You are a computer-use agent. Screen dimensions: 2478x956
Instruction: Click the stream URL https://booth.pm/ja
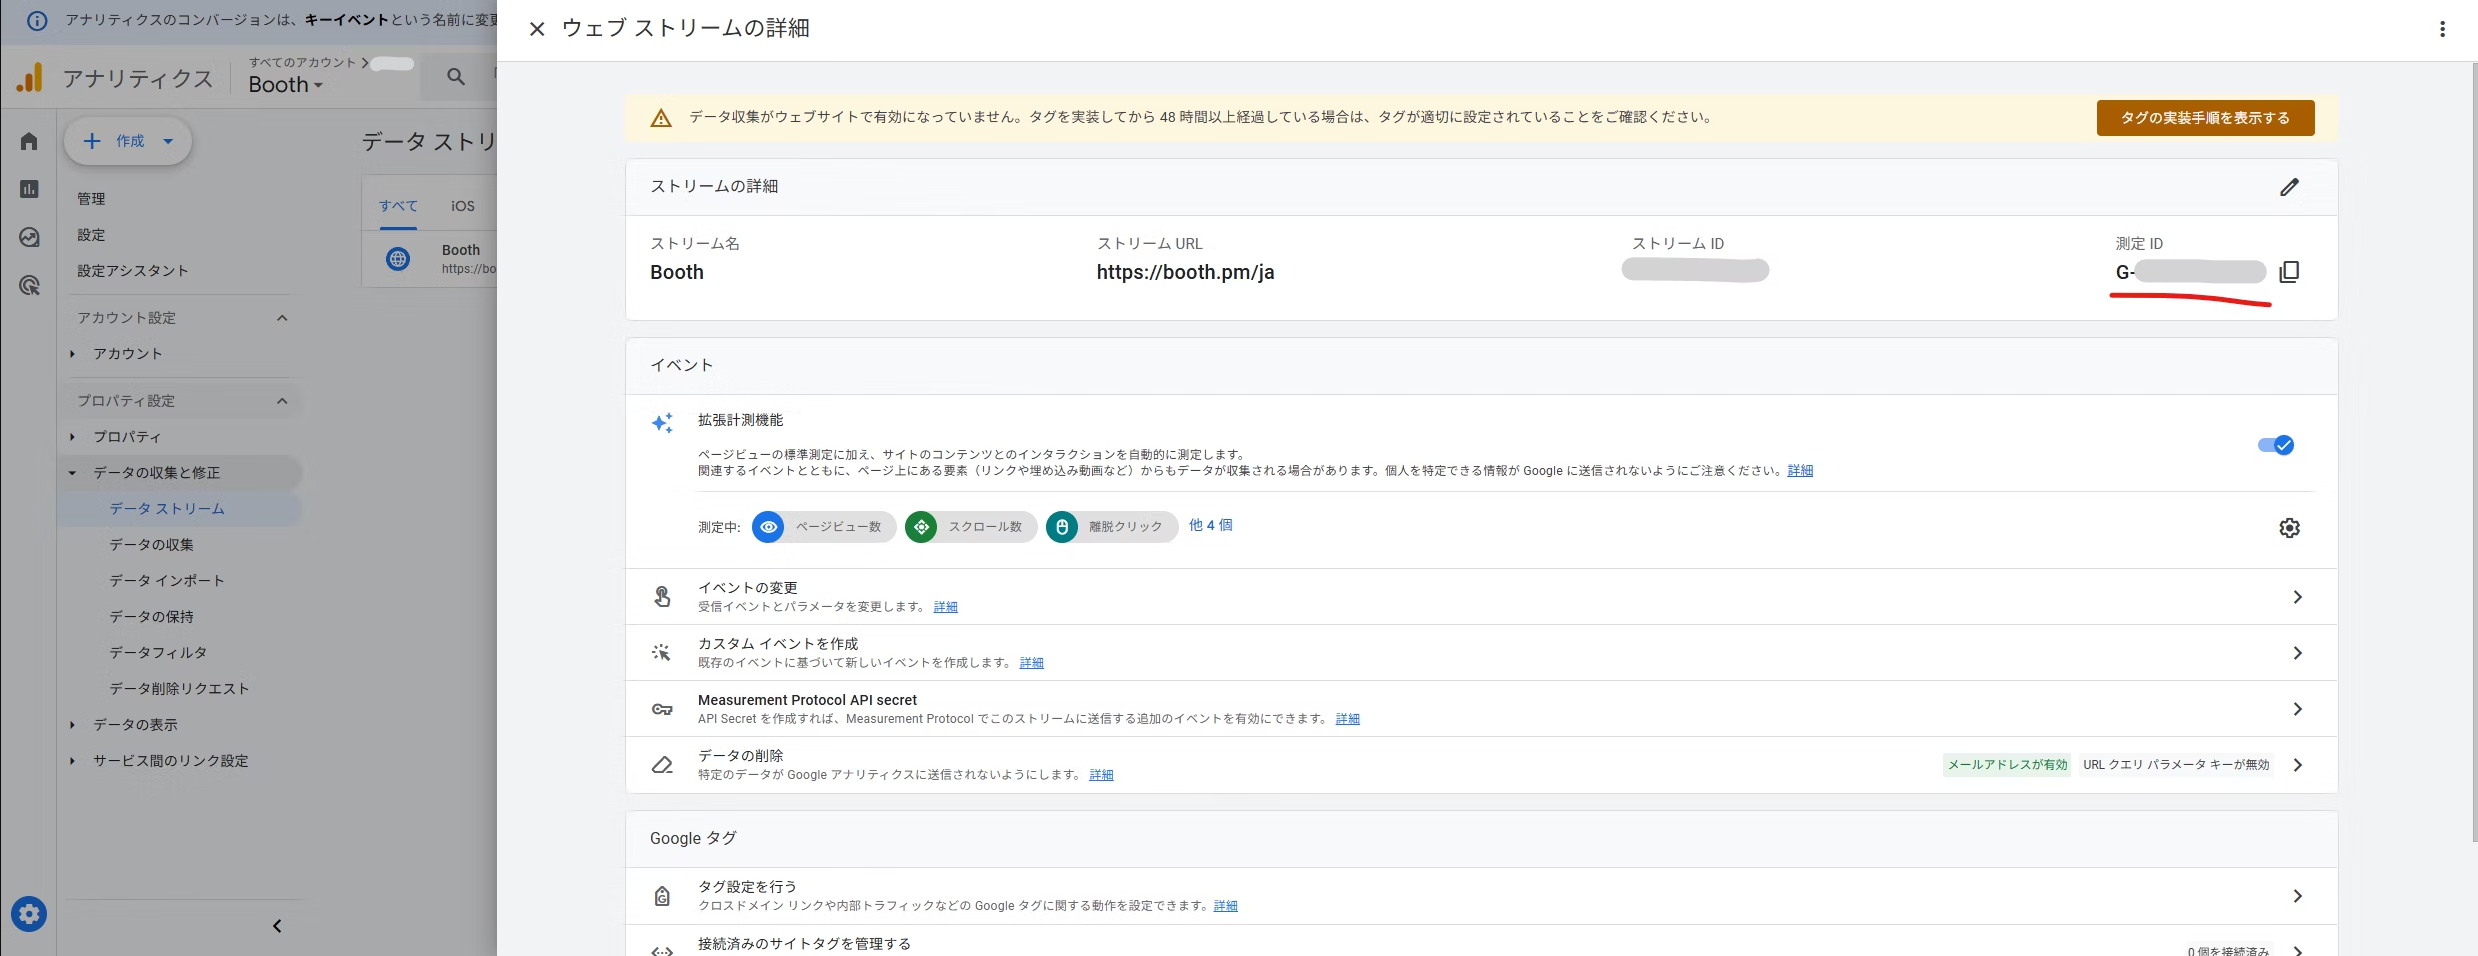pyautogui.click(x=1185, y=272)
